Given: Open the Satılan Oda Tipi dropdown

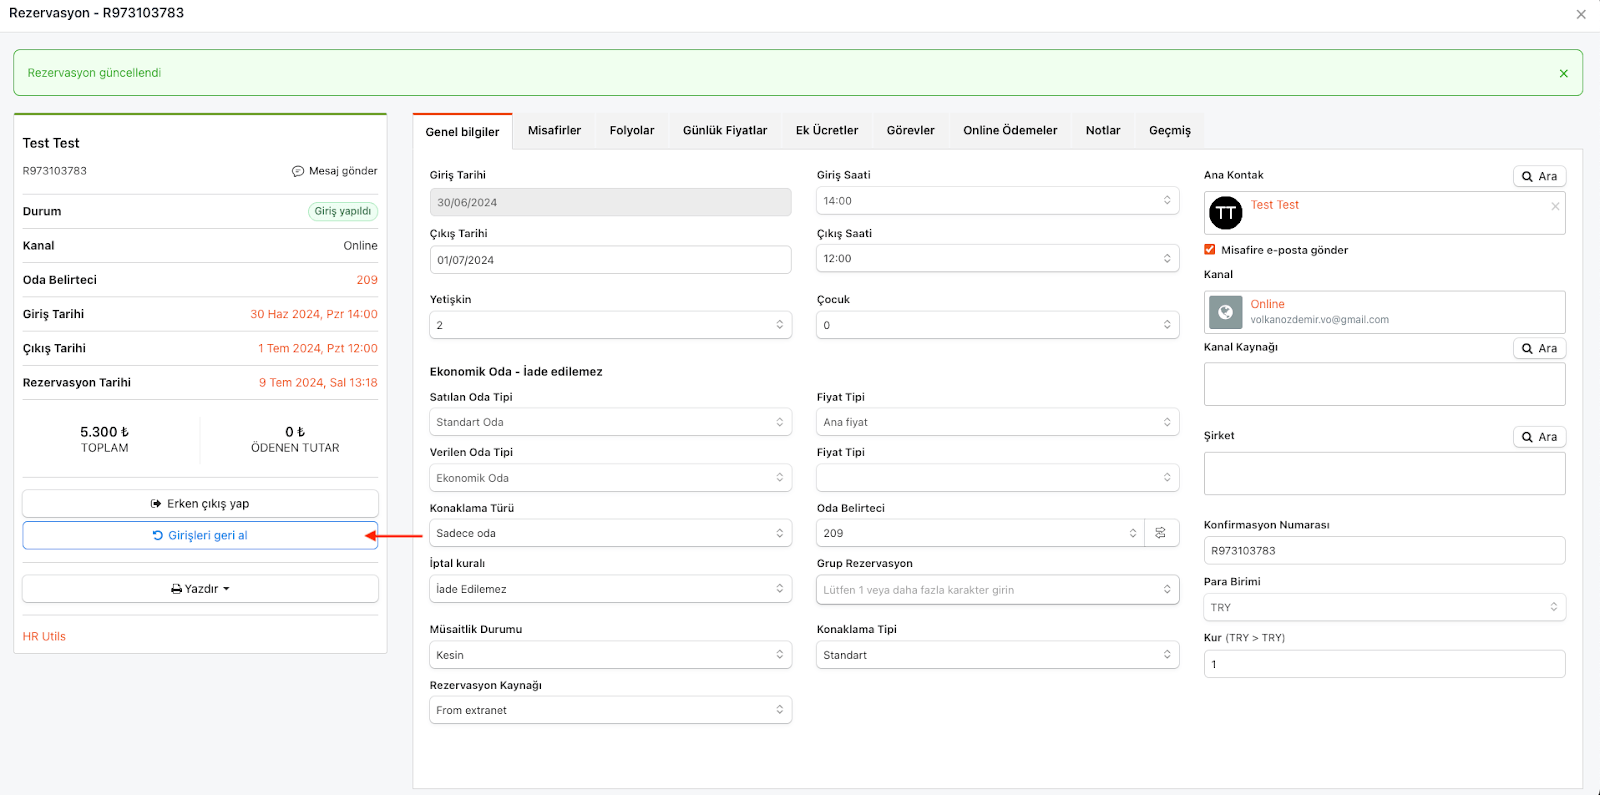Looking at the screenshot, I should pyautogui.click(x=610, y=422).
